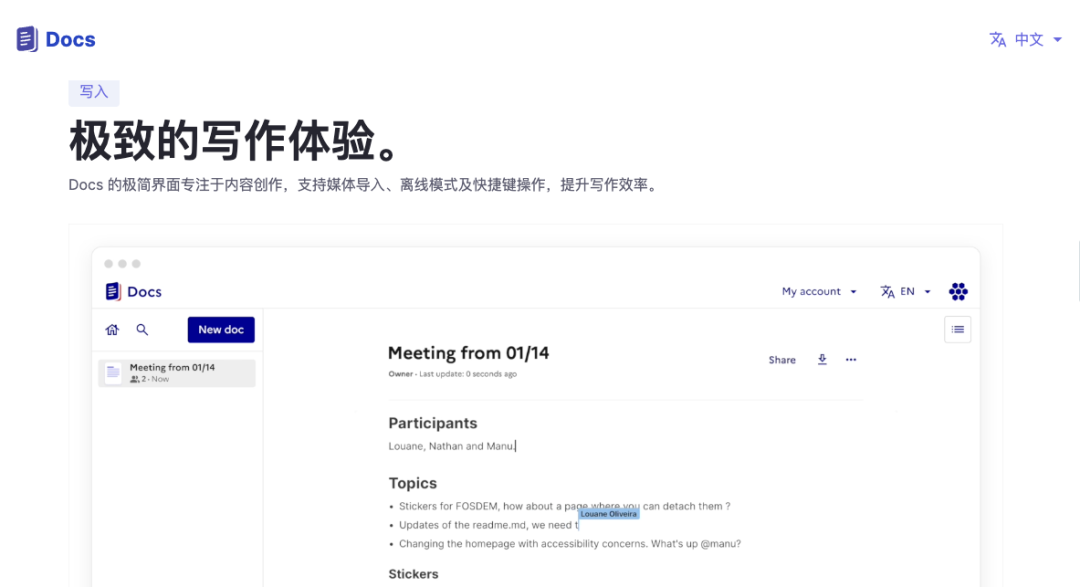Open search with the magnifier icon
Image resolution: width=1080 pixels, height=587 pixels.
(142, 330)
